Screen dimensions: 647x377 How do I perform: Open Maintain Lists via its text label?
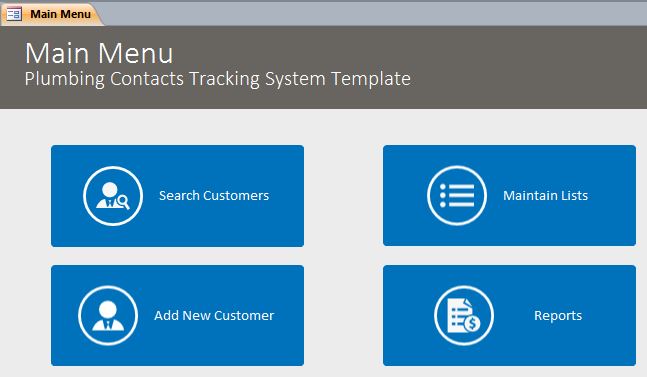pyautogui.click(x=545, y=196)
